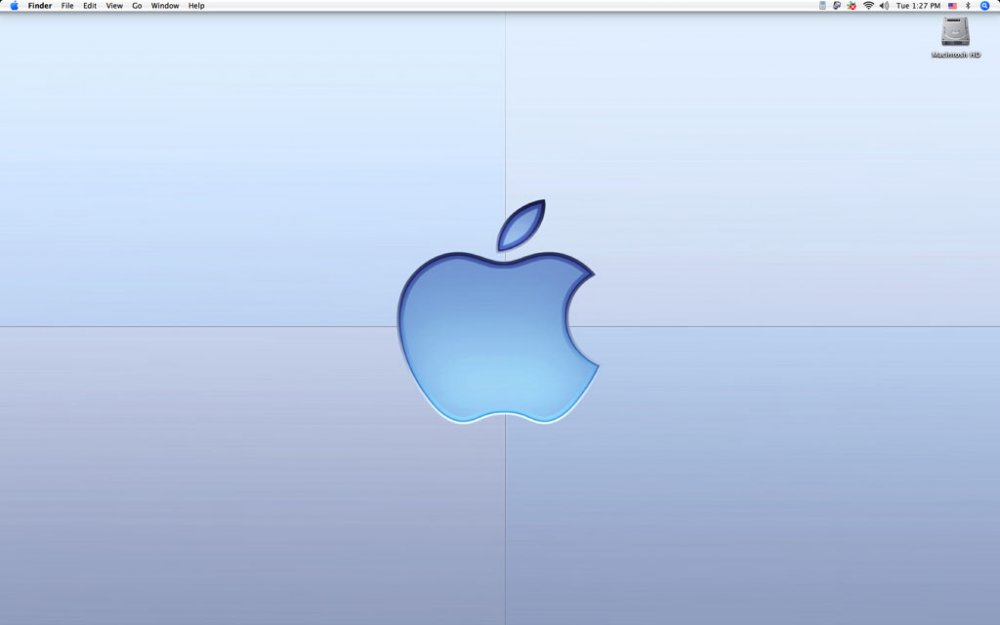Open the Window menu
The width and height of the screenshot is (1000, 625).
click(165, 6)
